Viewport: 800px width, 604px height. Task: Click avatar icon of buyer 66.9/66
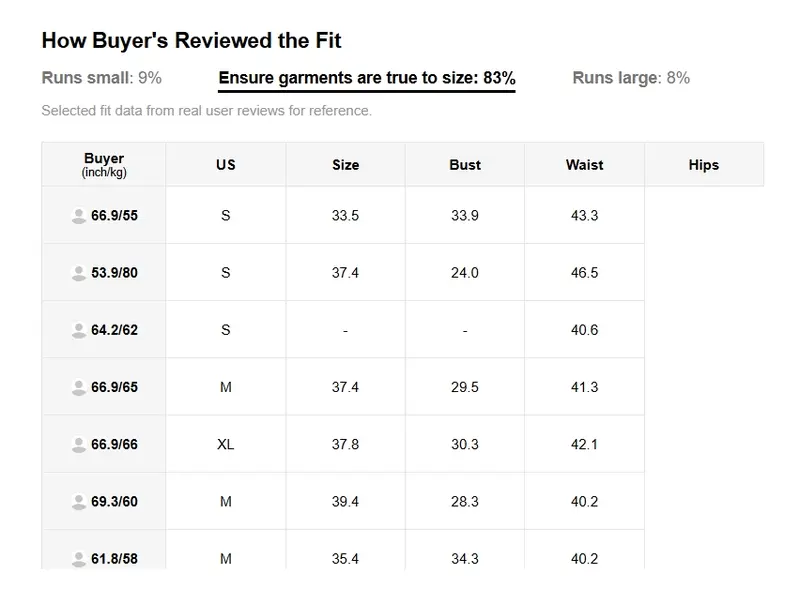(x=79, y=444)
